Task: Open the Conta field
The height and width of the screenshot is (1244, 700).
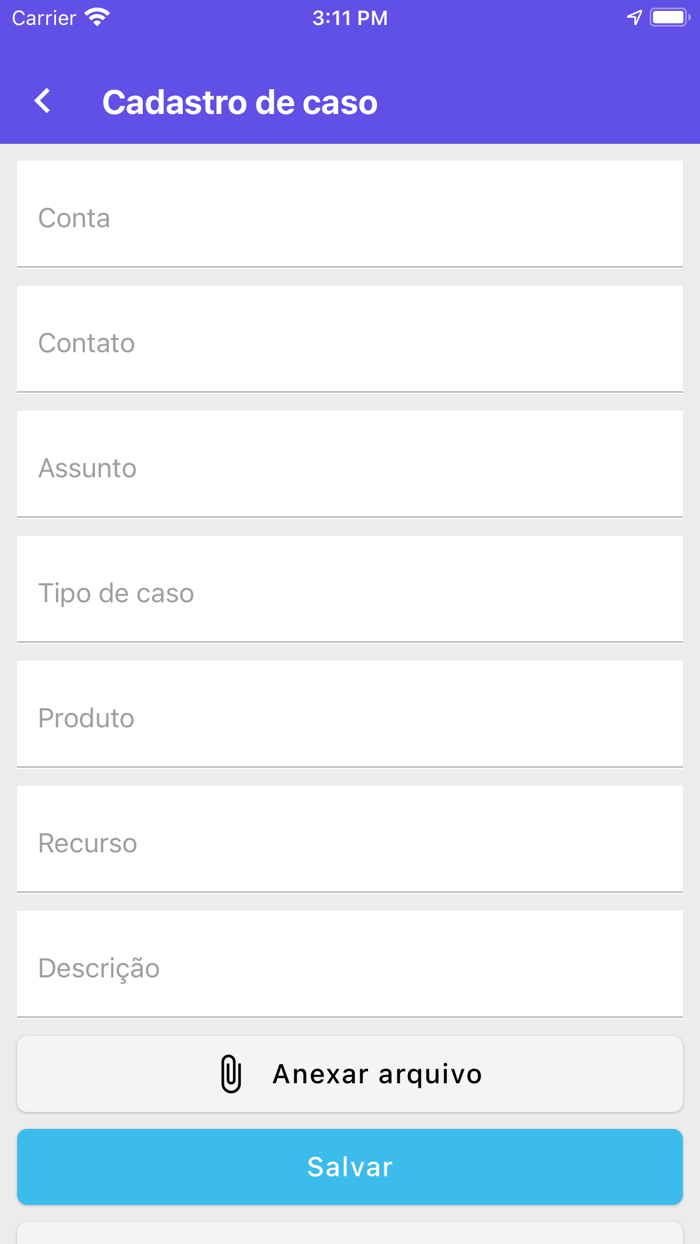Action: click(349, 214)
